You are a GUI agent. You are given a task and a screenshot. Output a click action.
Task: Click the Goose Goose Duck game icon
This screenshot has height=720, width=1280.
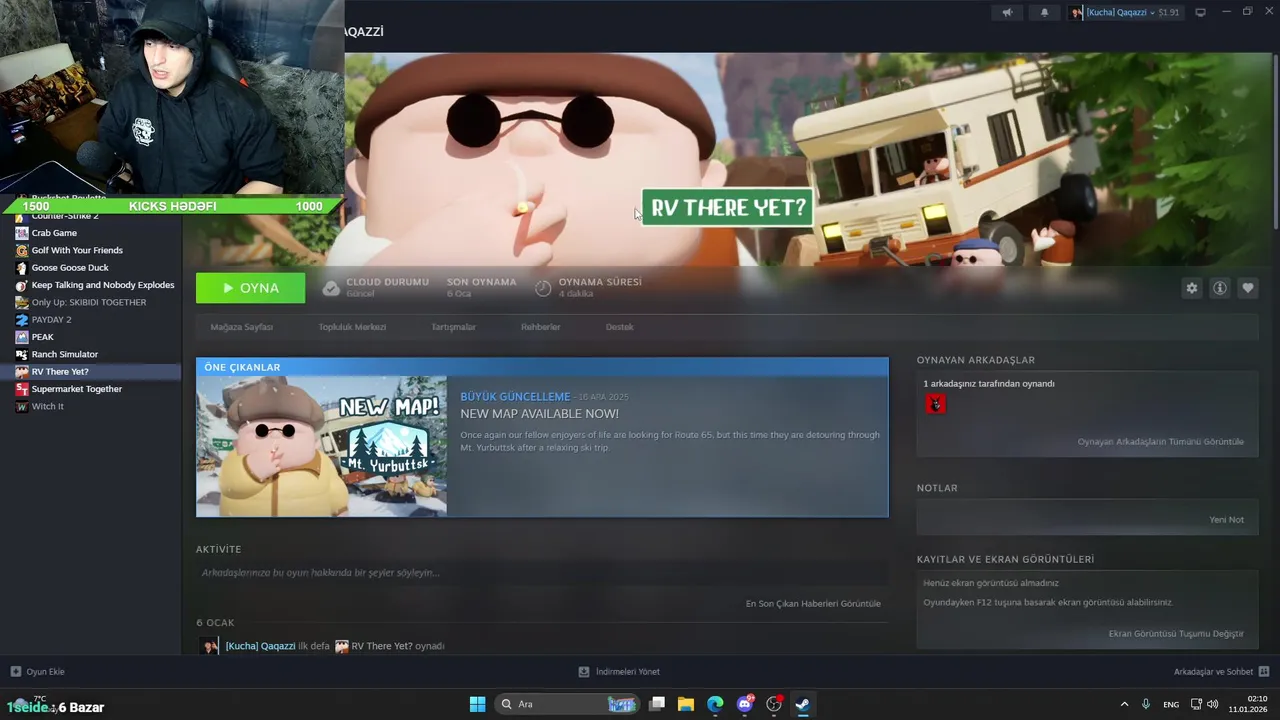tap(22, 268)
